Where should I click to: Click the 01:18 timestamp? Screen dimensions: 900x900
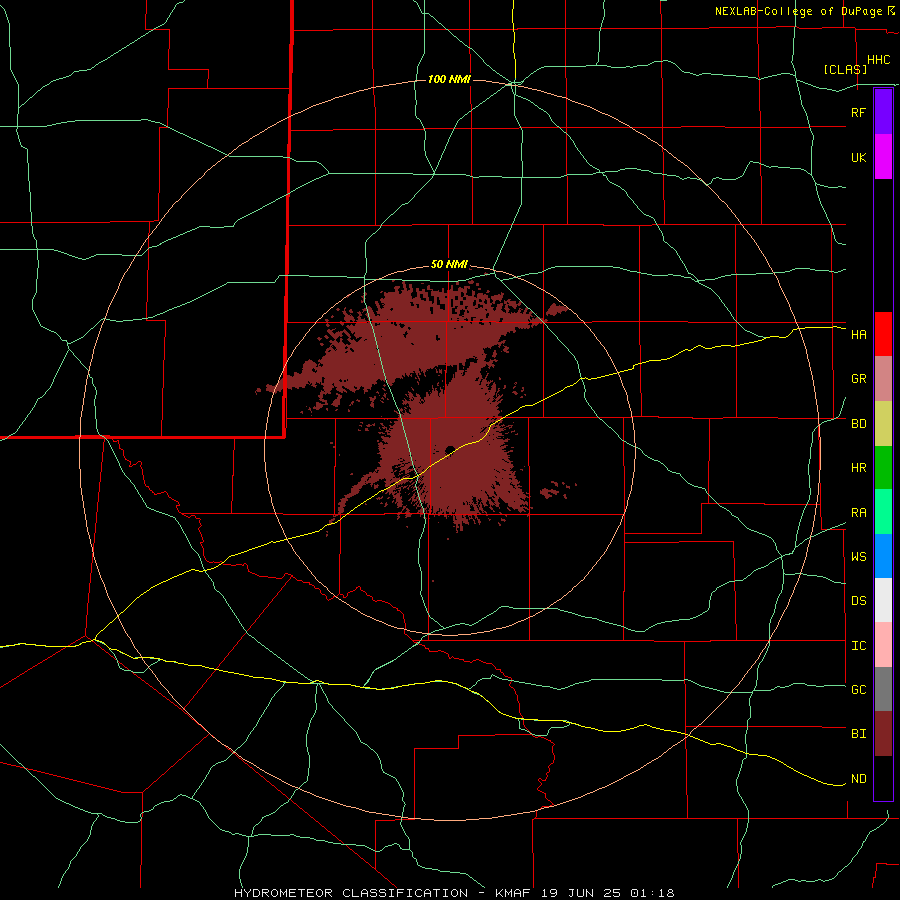pyautogui.click(x=652, y=893)
